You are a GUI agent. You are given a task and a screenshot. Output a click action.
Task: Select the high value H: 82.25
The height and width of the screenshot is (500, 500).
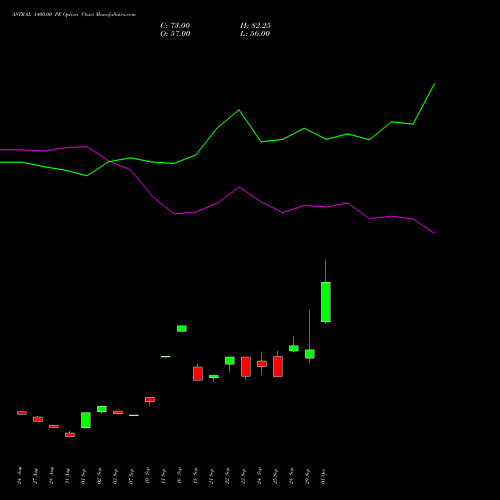(255, 26)
